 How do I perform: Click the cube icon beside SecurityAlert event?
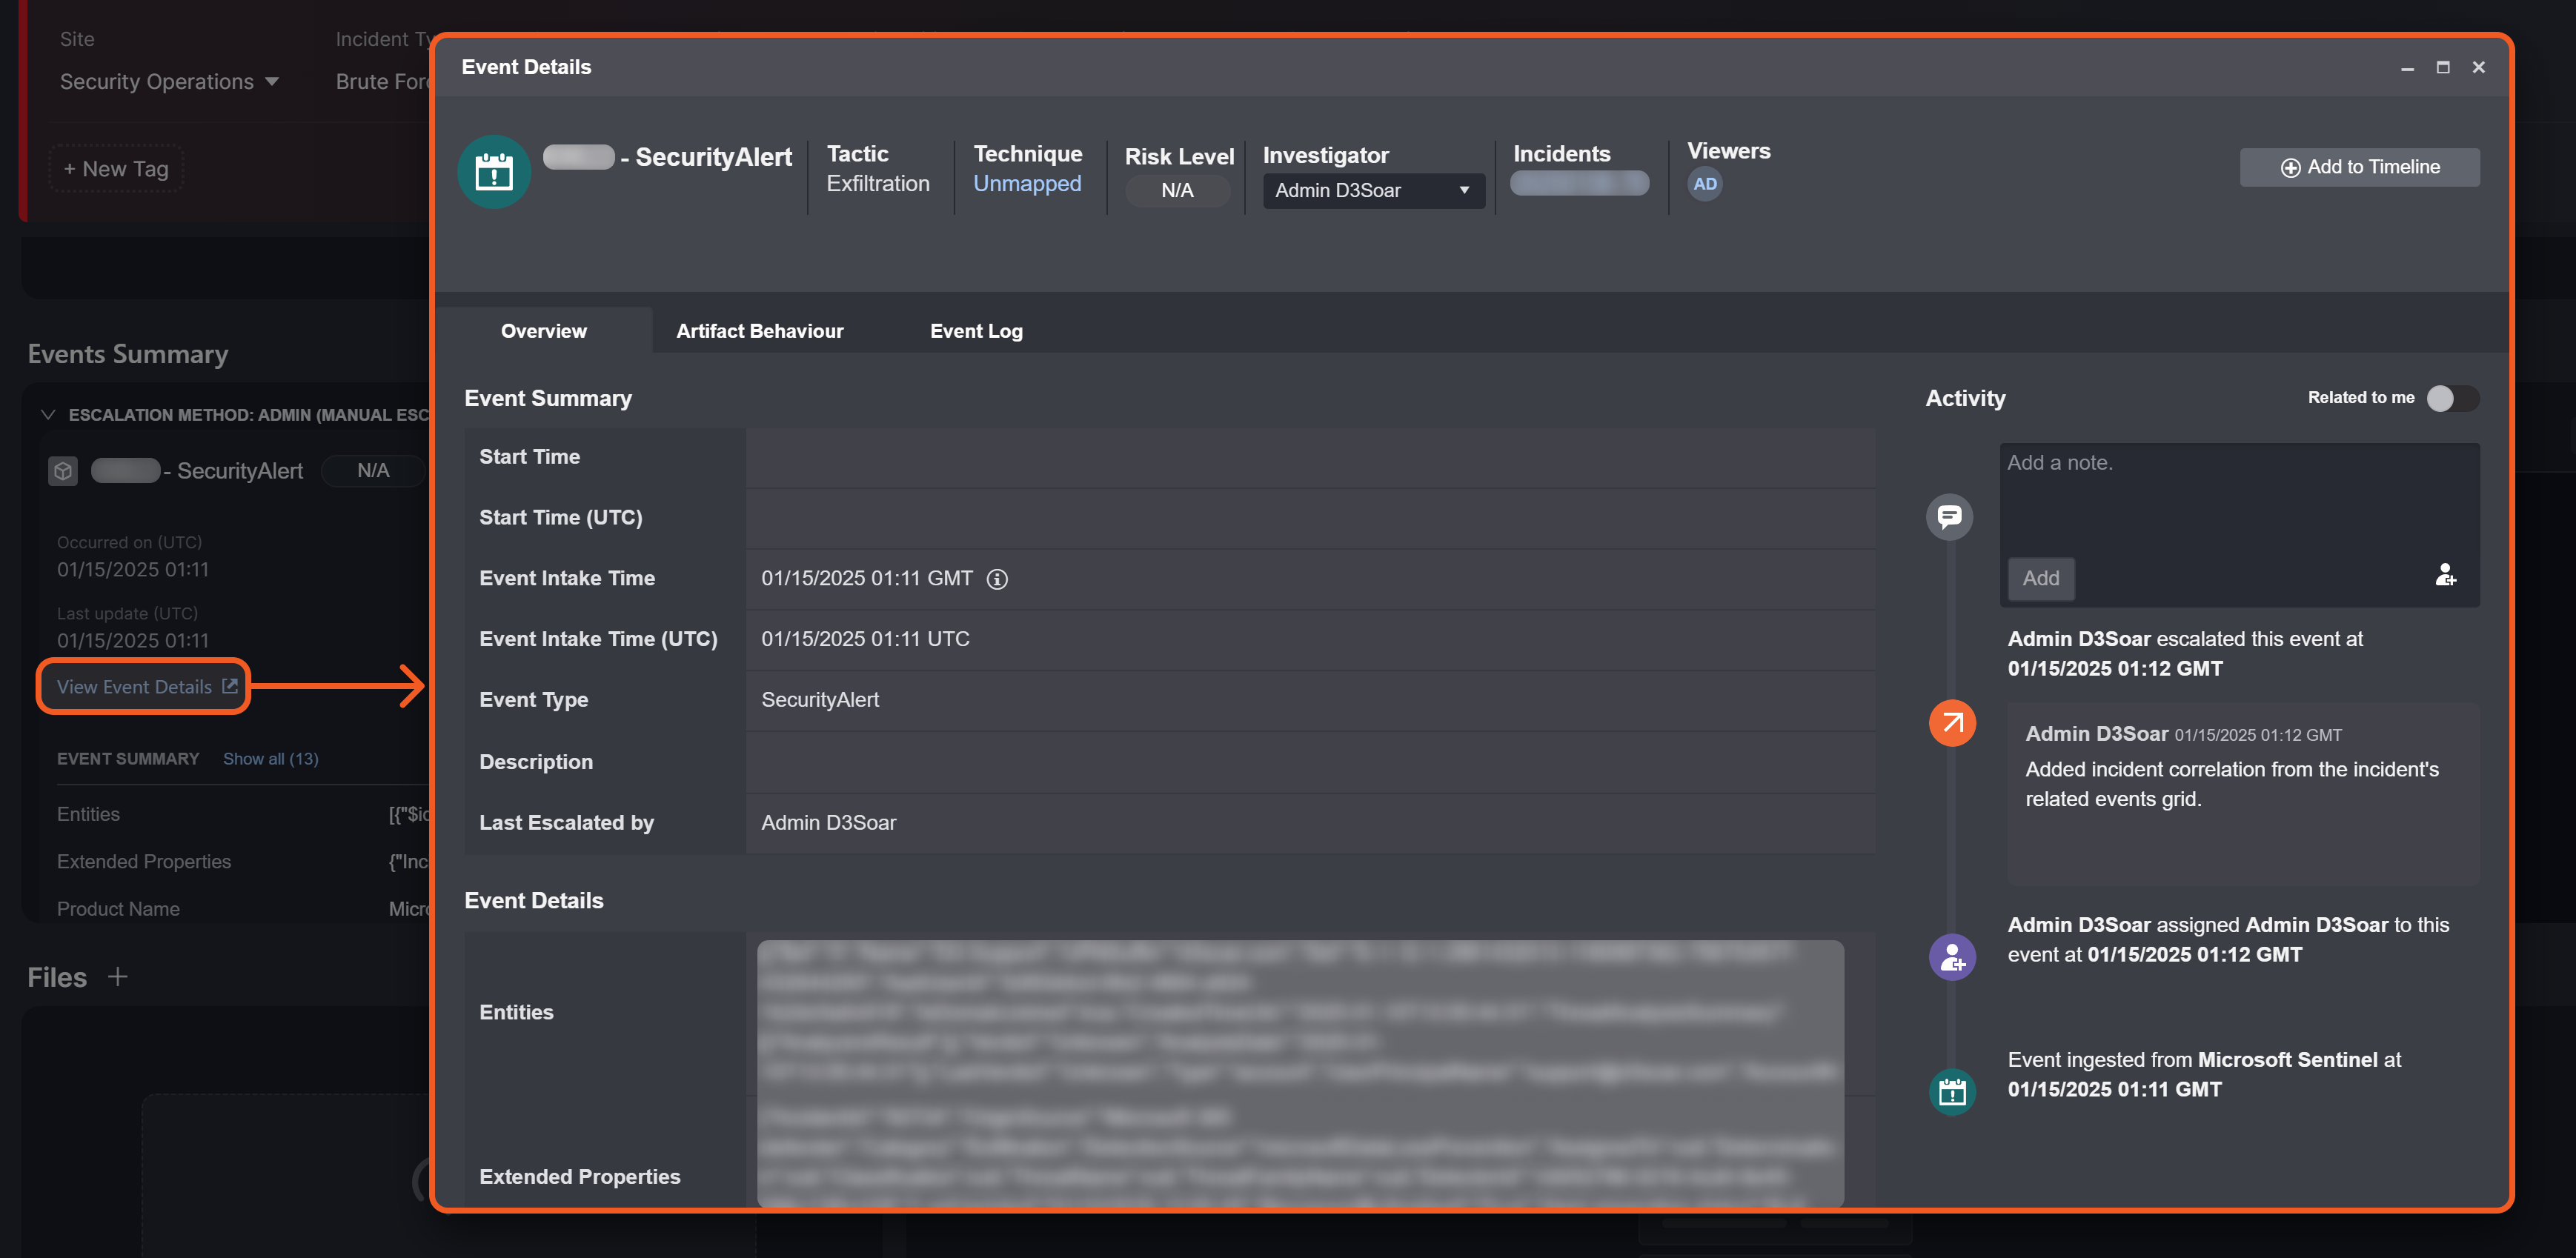63,470
